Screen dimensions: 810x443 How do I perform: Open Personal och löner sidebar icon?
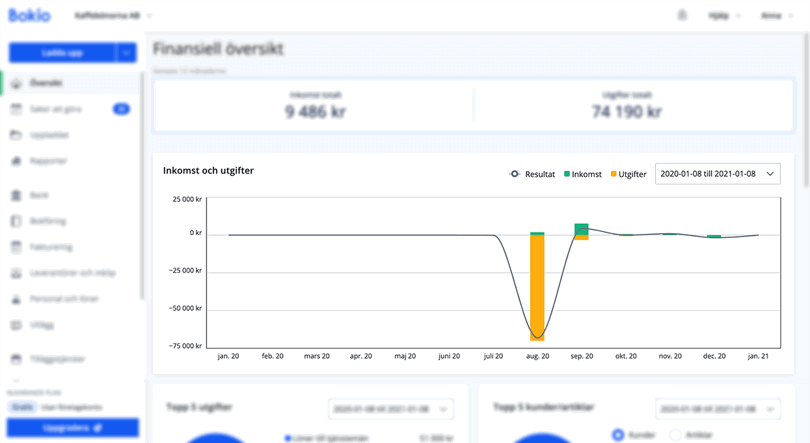pos(16,299)
